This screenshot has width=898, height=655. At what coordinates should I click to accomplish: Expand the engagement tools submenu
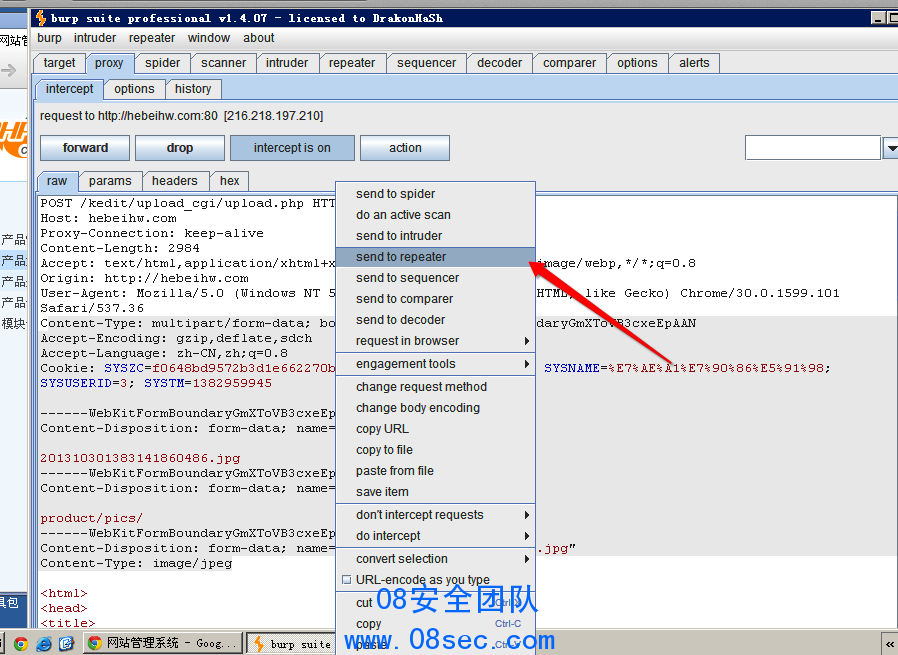435,364
